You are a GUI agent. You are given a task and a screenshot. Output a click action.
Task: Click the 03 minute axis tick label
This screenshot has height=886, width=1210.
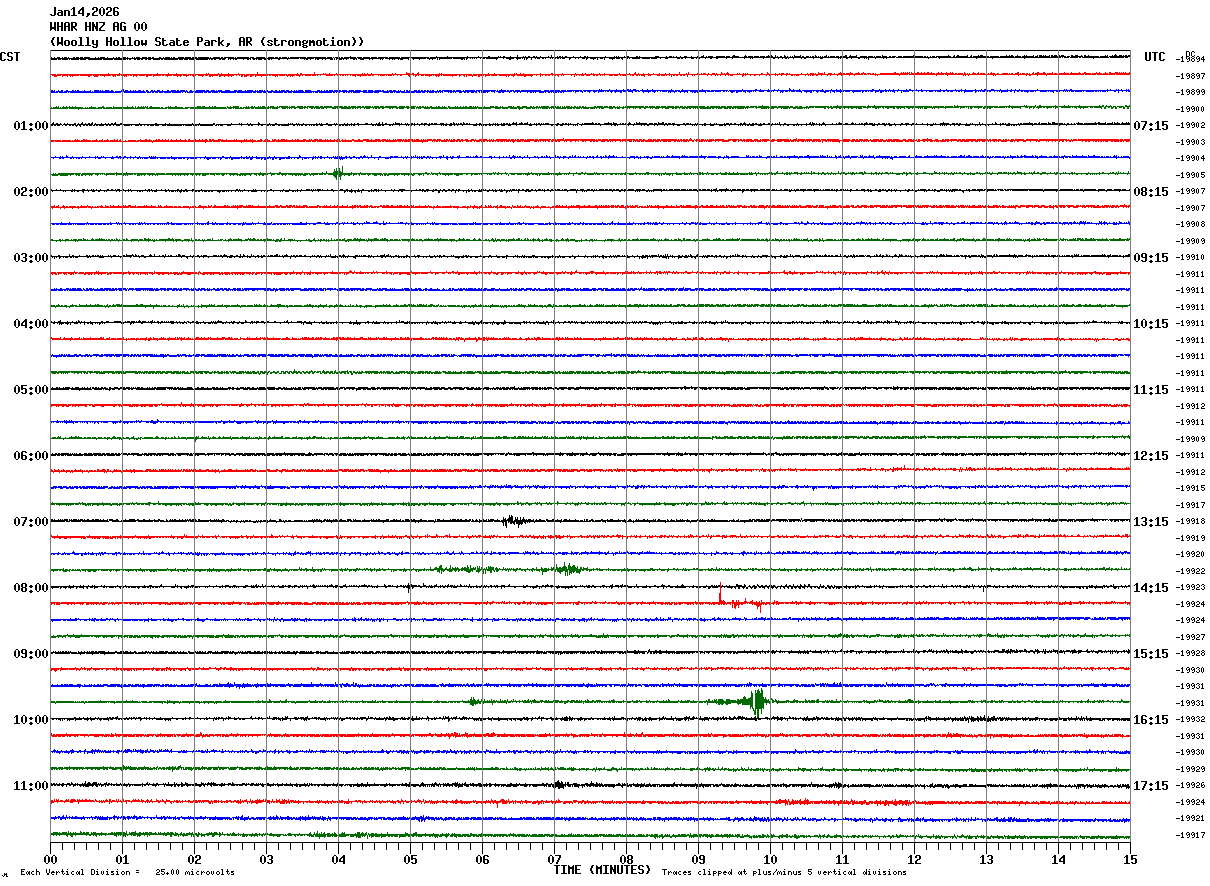pyautogui.click(x=266, y=859)
